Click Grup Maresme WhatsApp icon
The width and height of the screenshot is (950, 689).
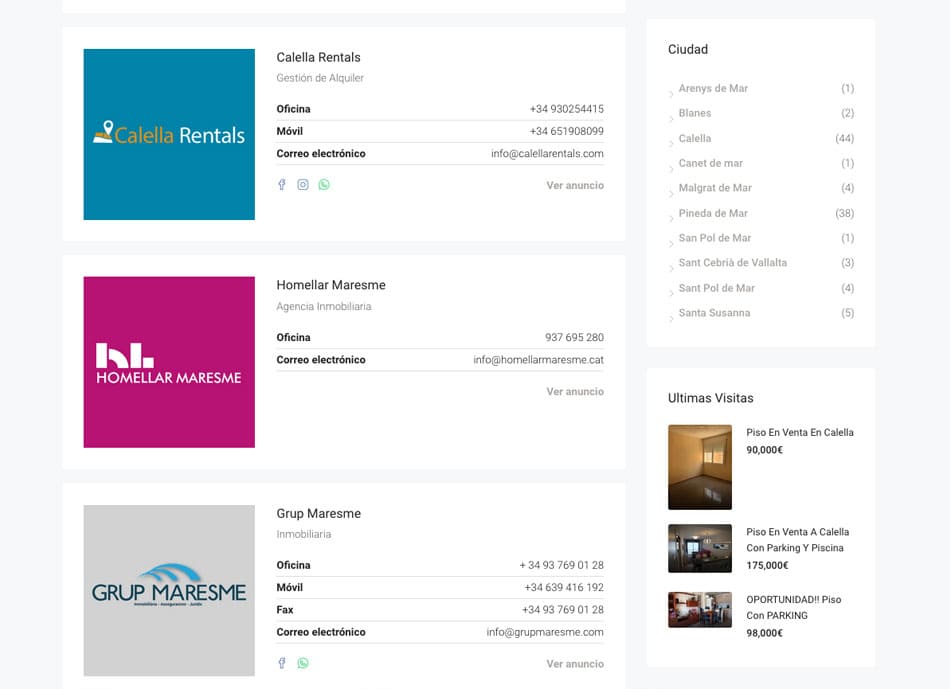[x=303, y=663]
